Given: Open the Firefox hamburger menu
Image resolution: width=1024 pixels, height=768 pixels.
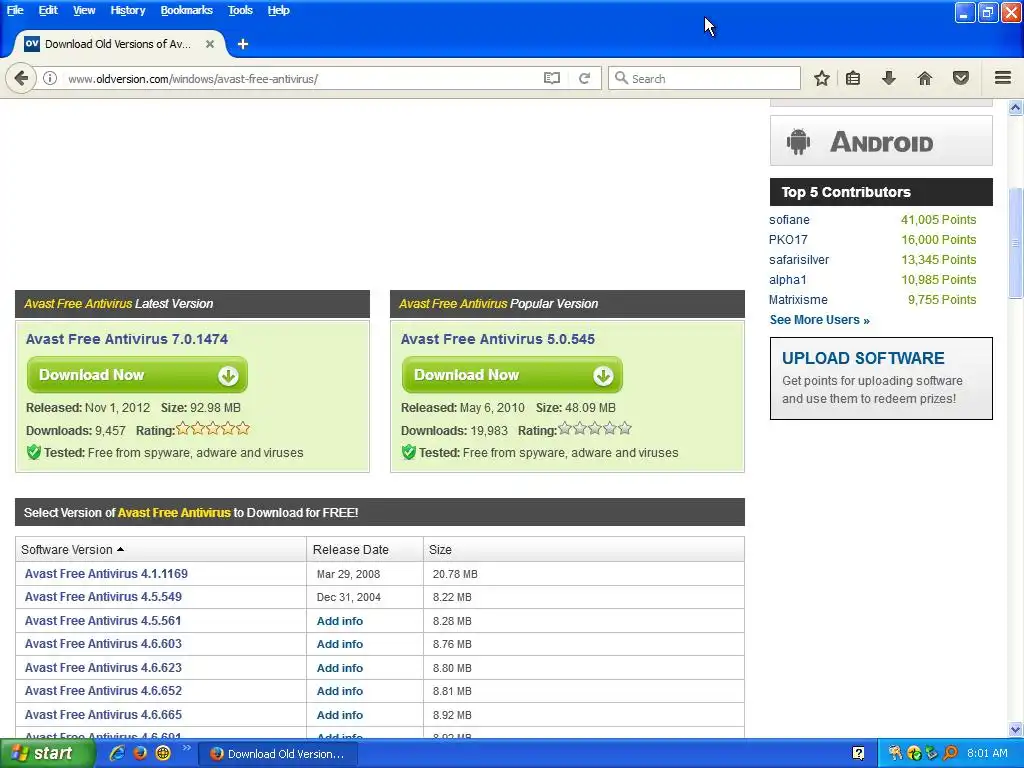Looking at the screenshot, I should [x=1003, y=78].
